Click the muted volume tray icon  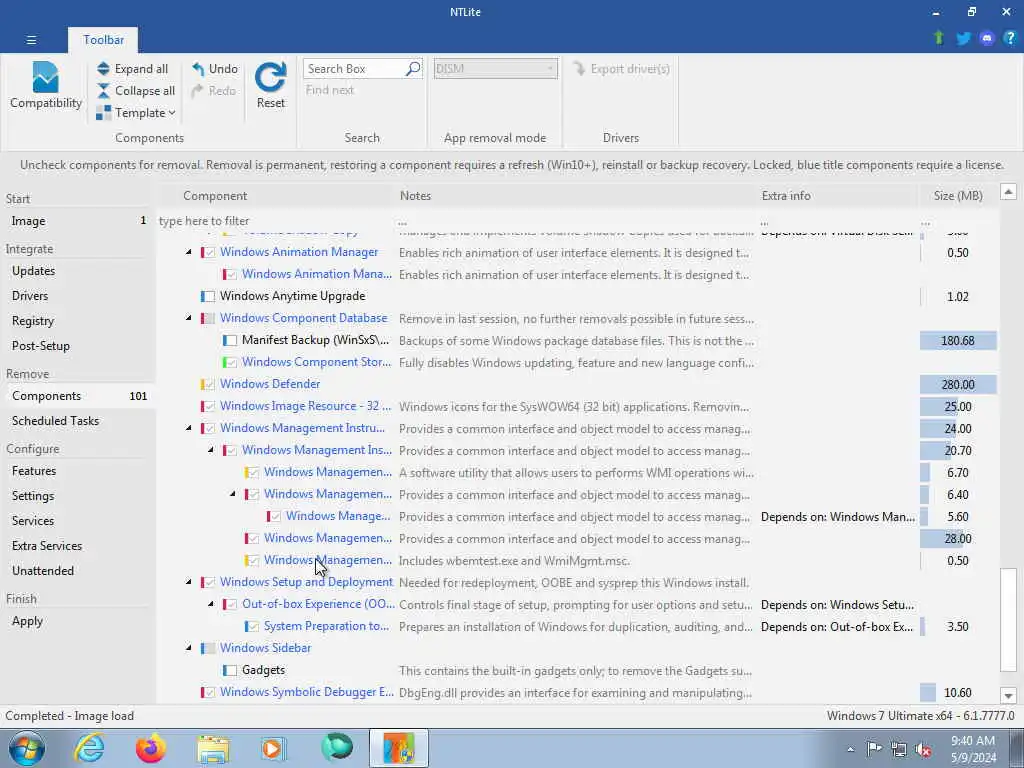point(923,749)
